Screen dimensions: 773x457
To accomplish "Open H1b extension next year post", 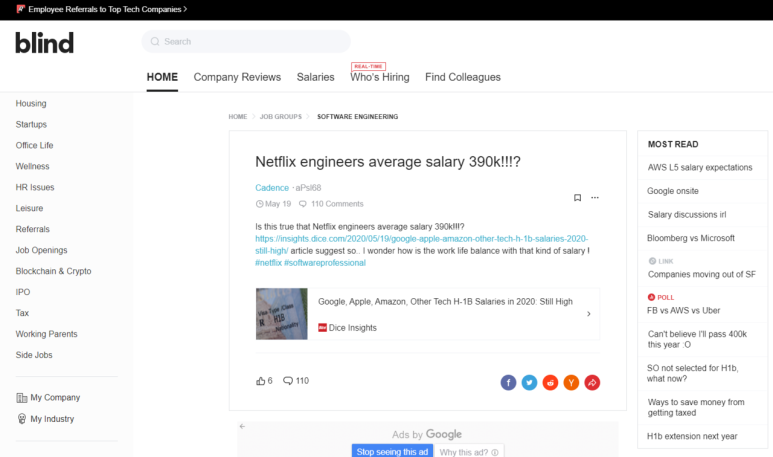I will pyautogui.click(x=692, y=436).
